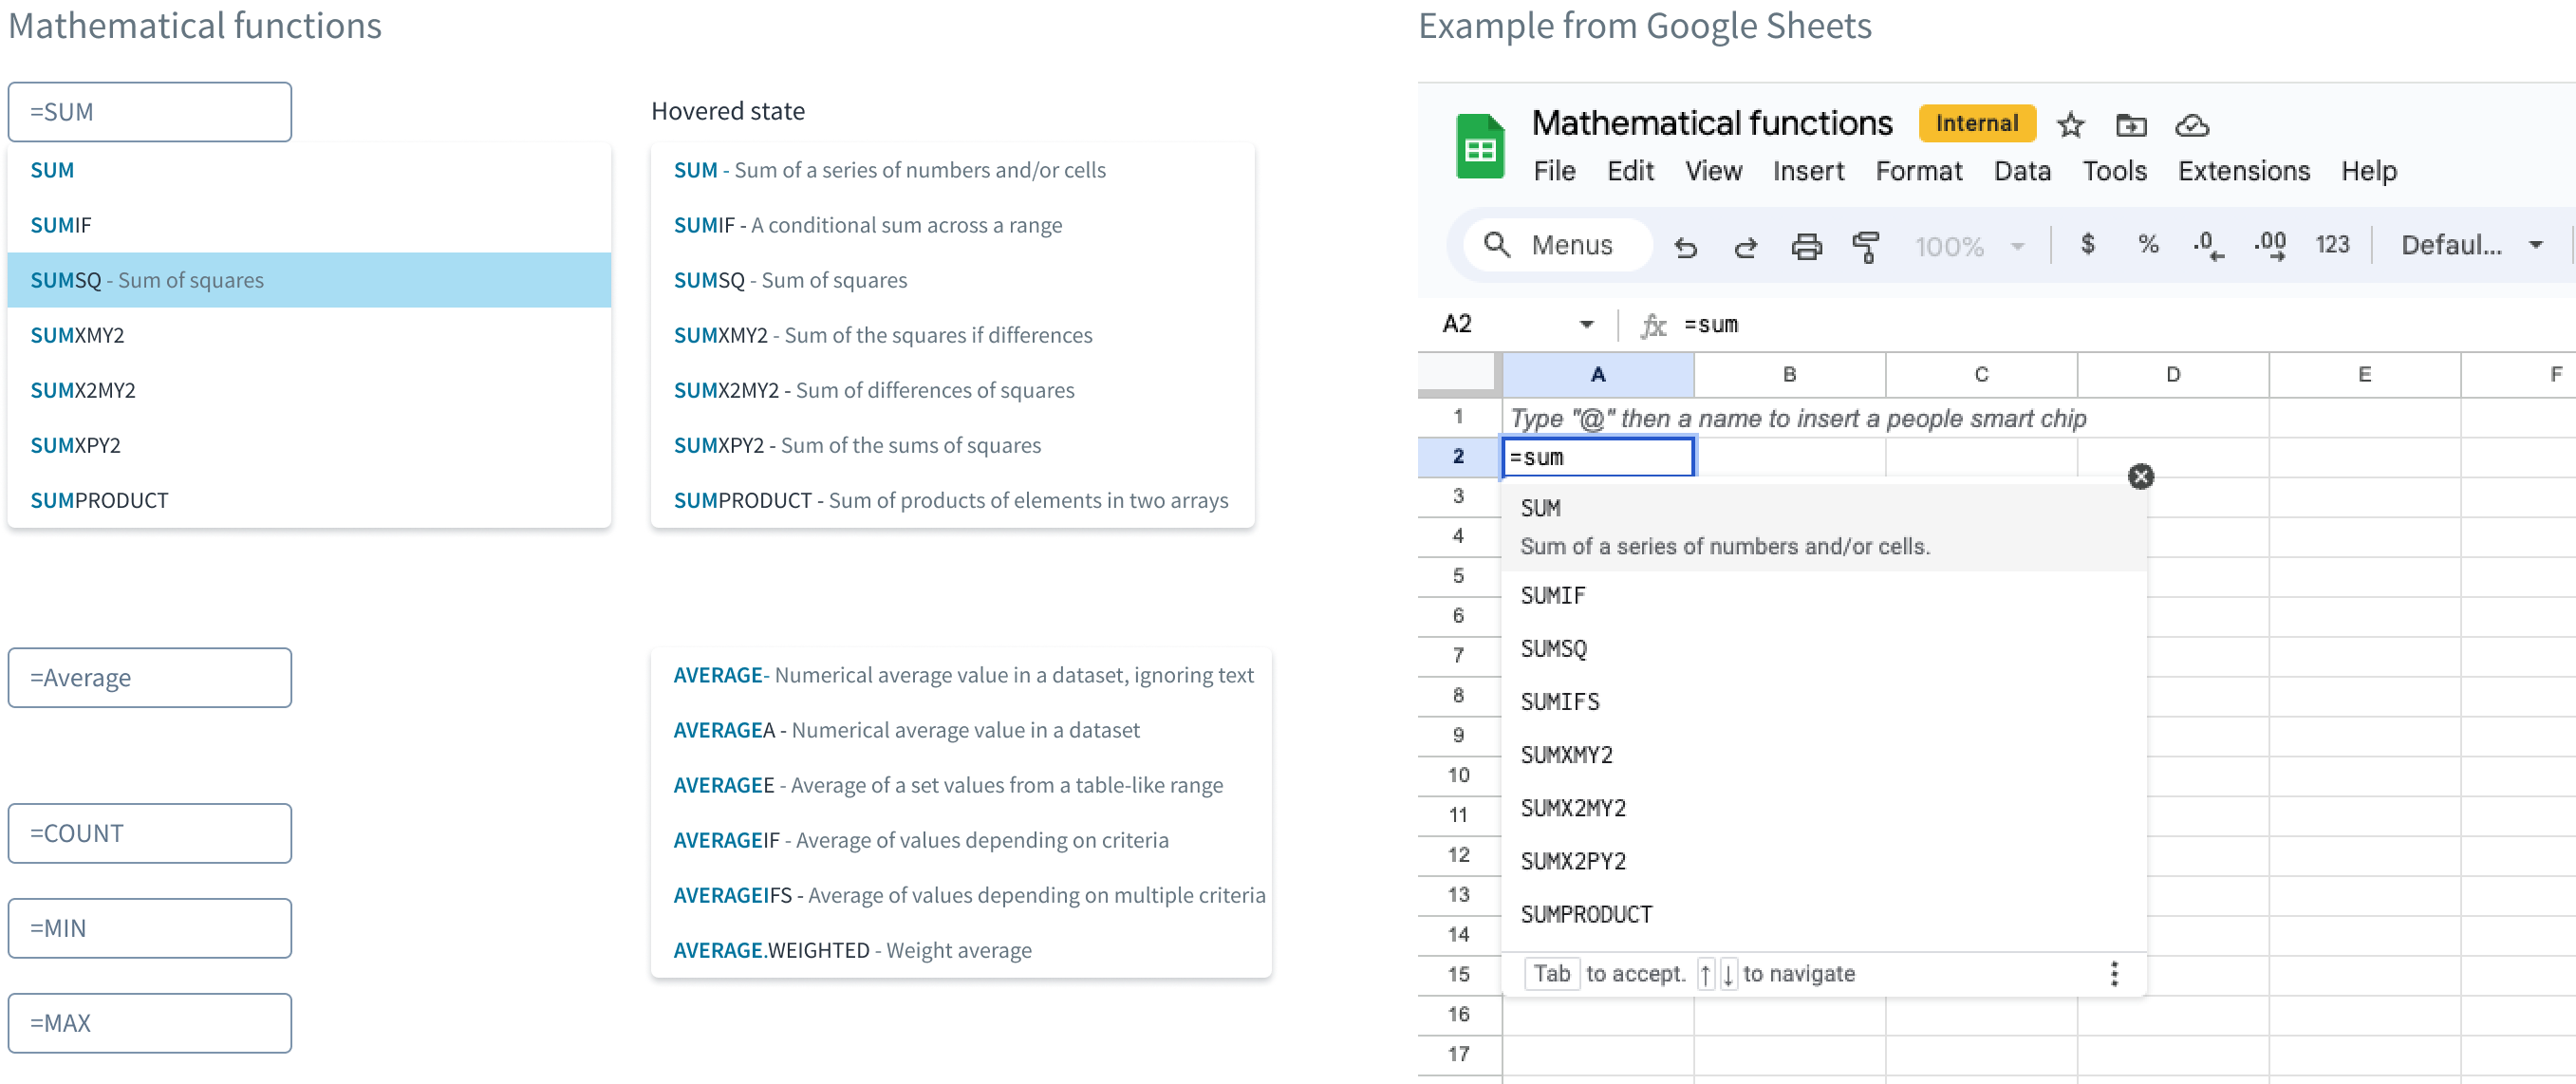Select SUMPRODUCT in Sheets suggestion list
2576x1084 pixels.
tap(1824, 914)
